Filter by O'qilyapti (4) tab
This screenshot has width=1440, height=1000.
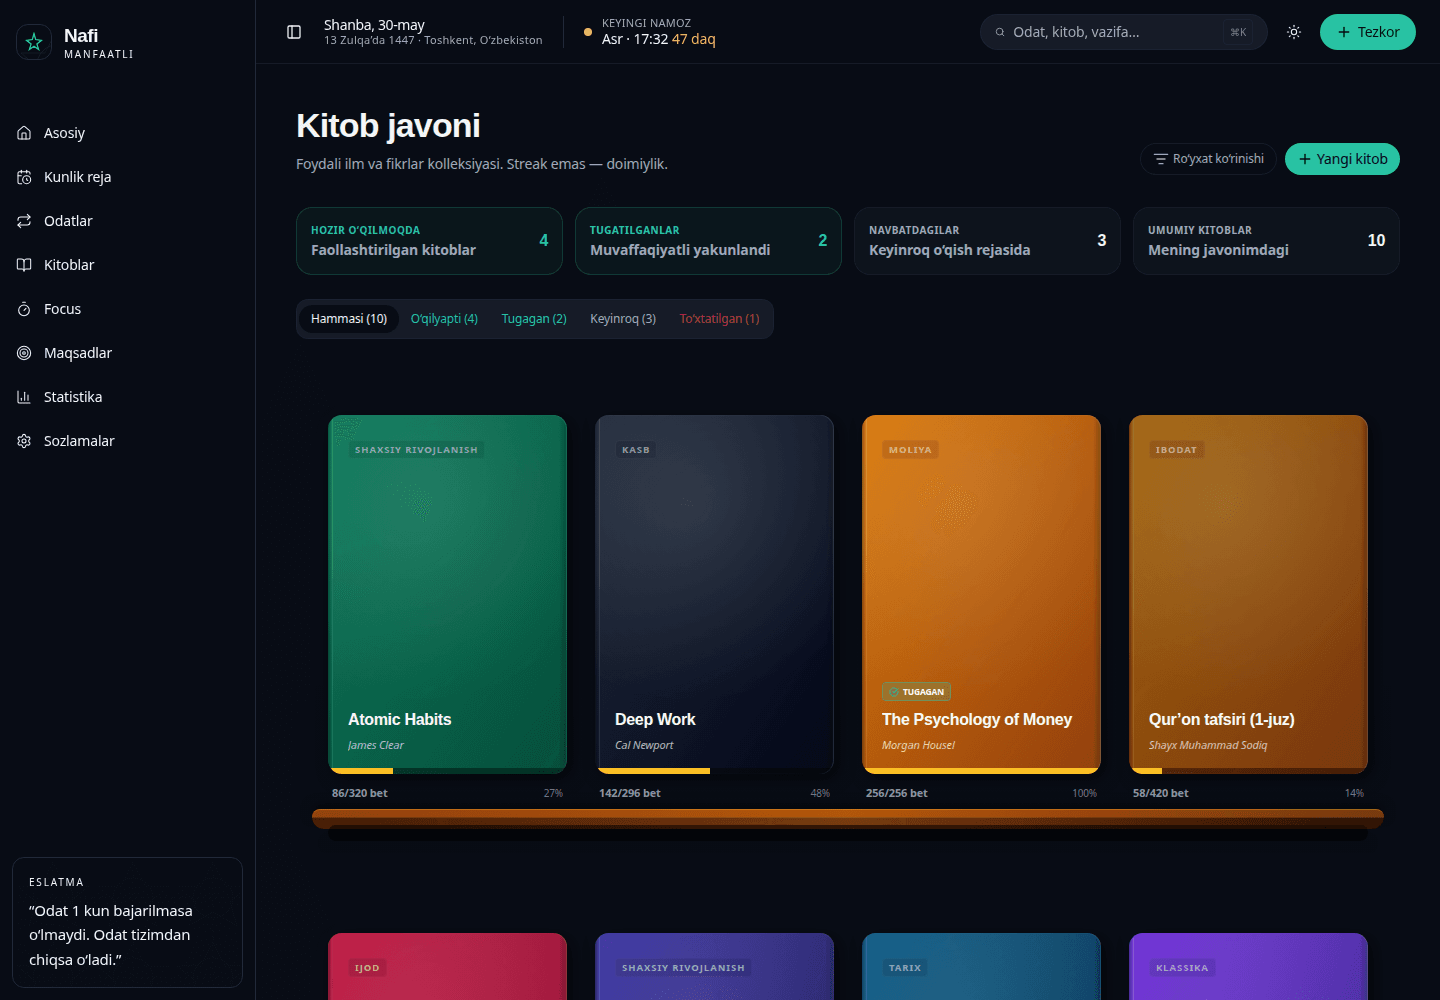pyautogui.click(x=444, y=319)
